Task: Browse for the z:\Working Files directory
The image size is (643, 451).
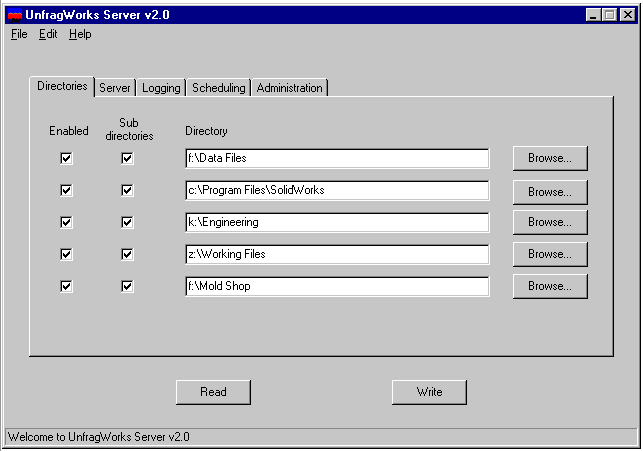Action: coord(550,254)
